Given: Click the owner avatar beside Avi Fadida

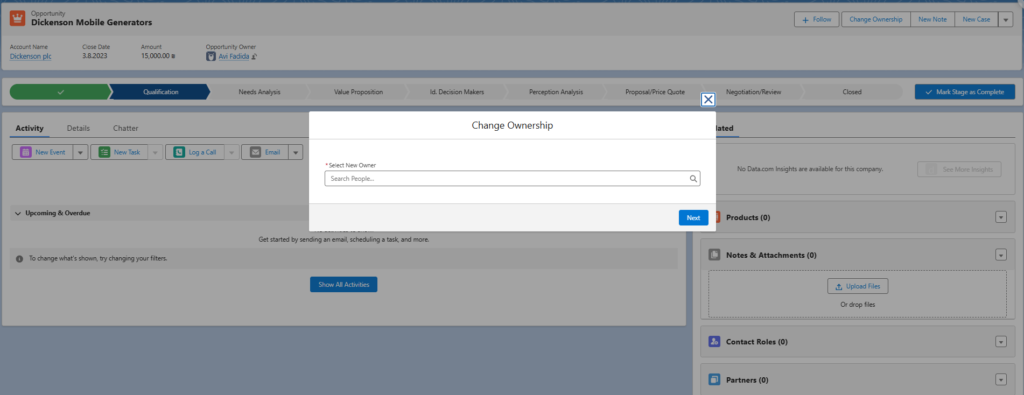Looking at the screenshot, I should 211,56.
